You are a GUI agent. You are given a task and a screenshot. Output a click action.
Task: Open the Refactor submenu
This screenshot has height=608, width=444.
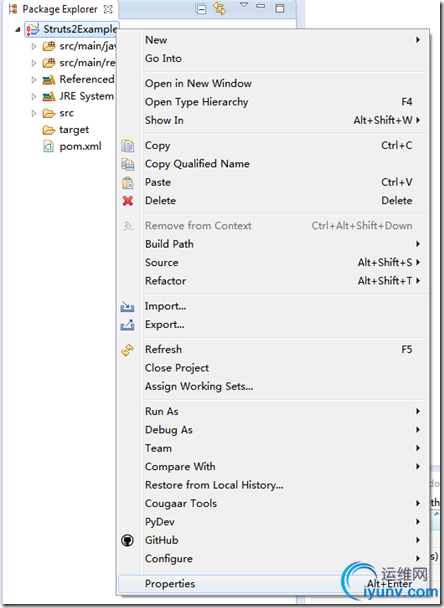284,281
